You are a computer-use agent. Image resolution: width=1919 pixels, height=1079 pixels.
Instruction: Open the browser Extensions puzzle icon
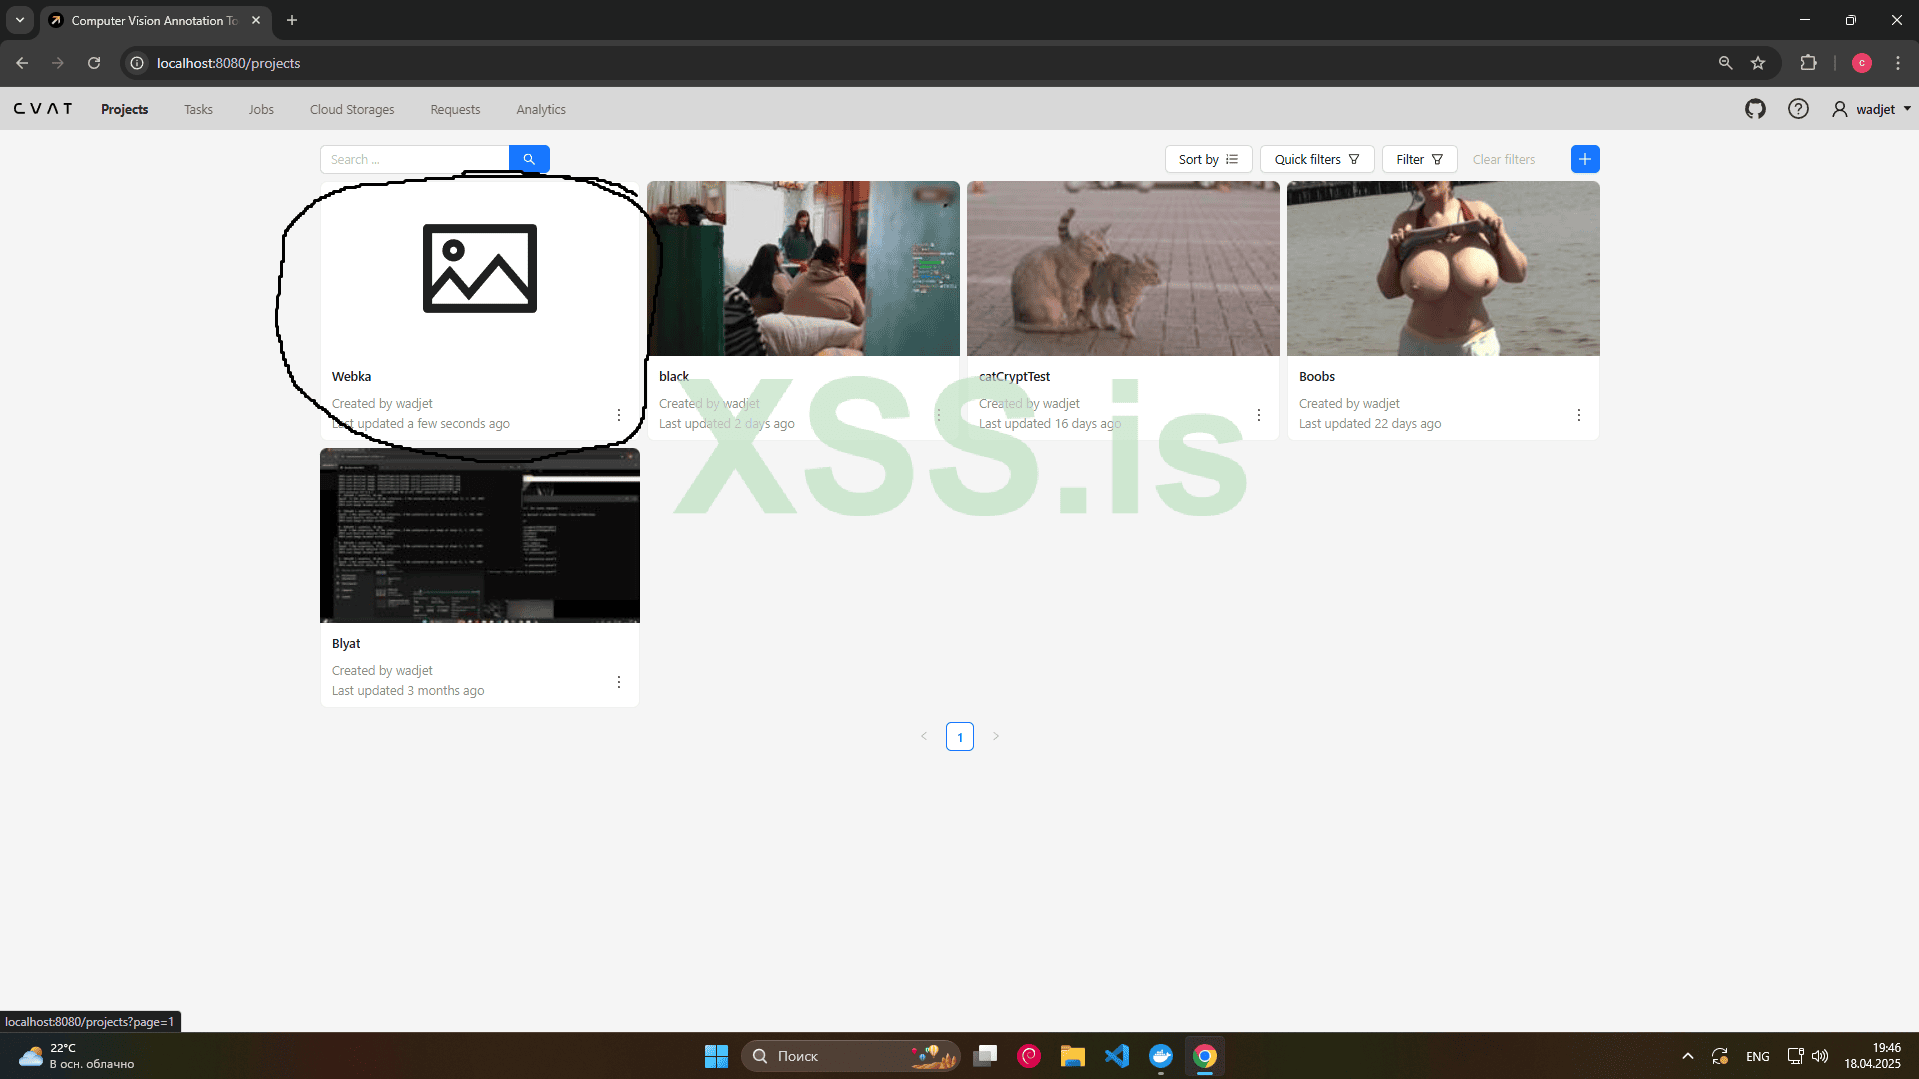(x=1808, y=63)
